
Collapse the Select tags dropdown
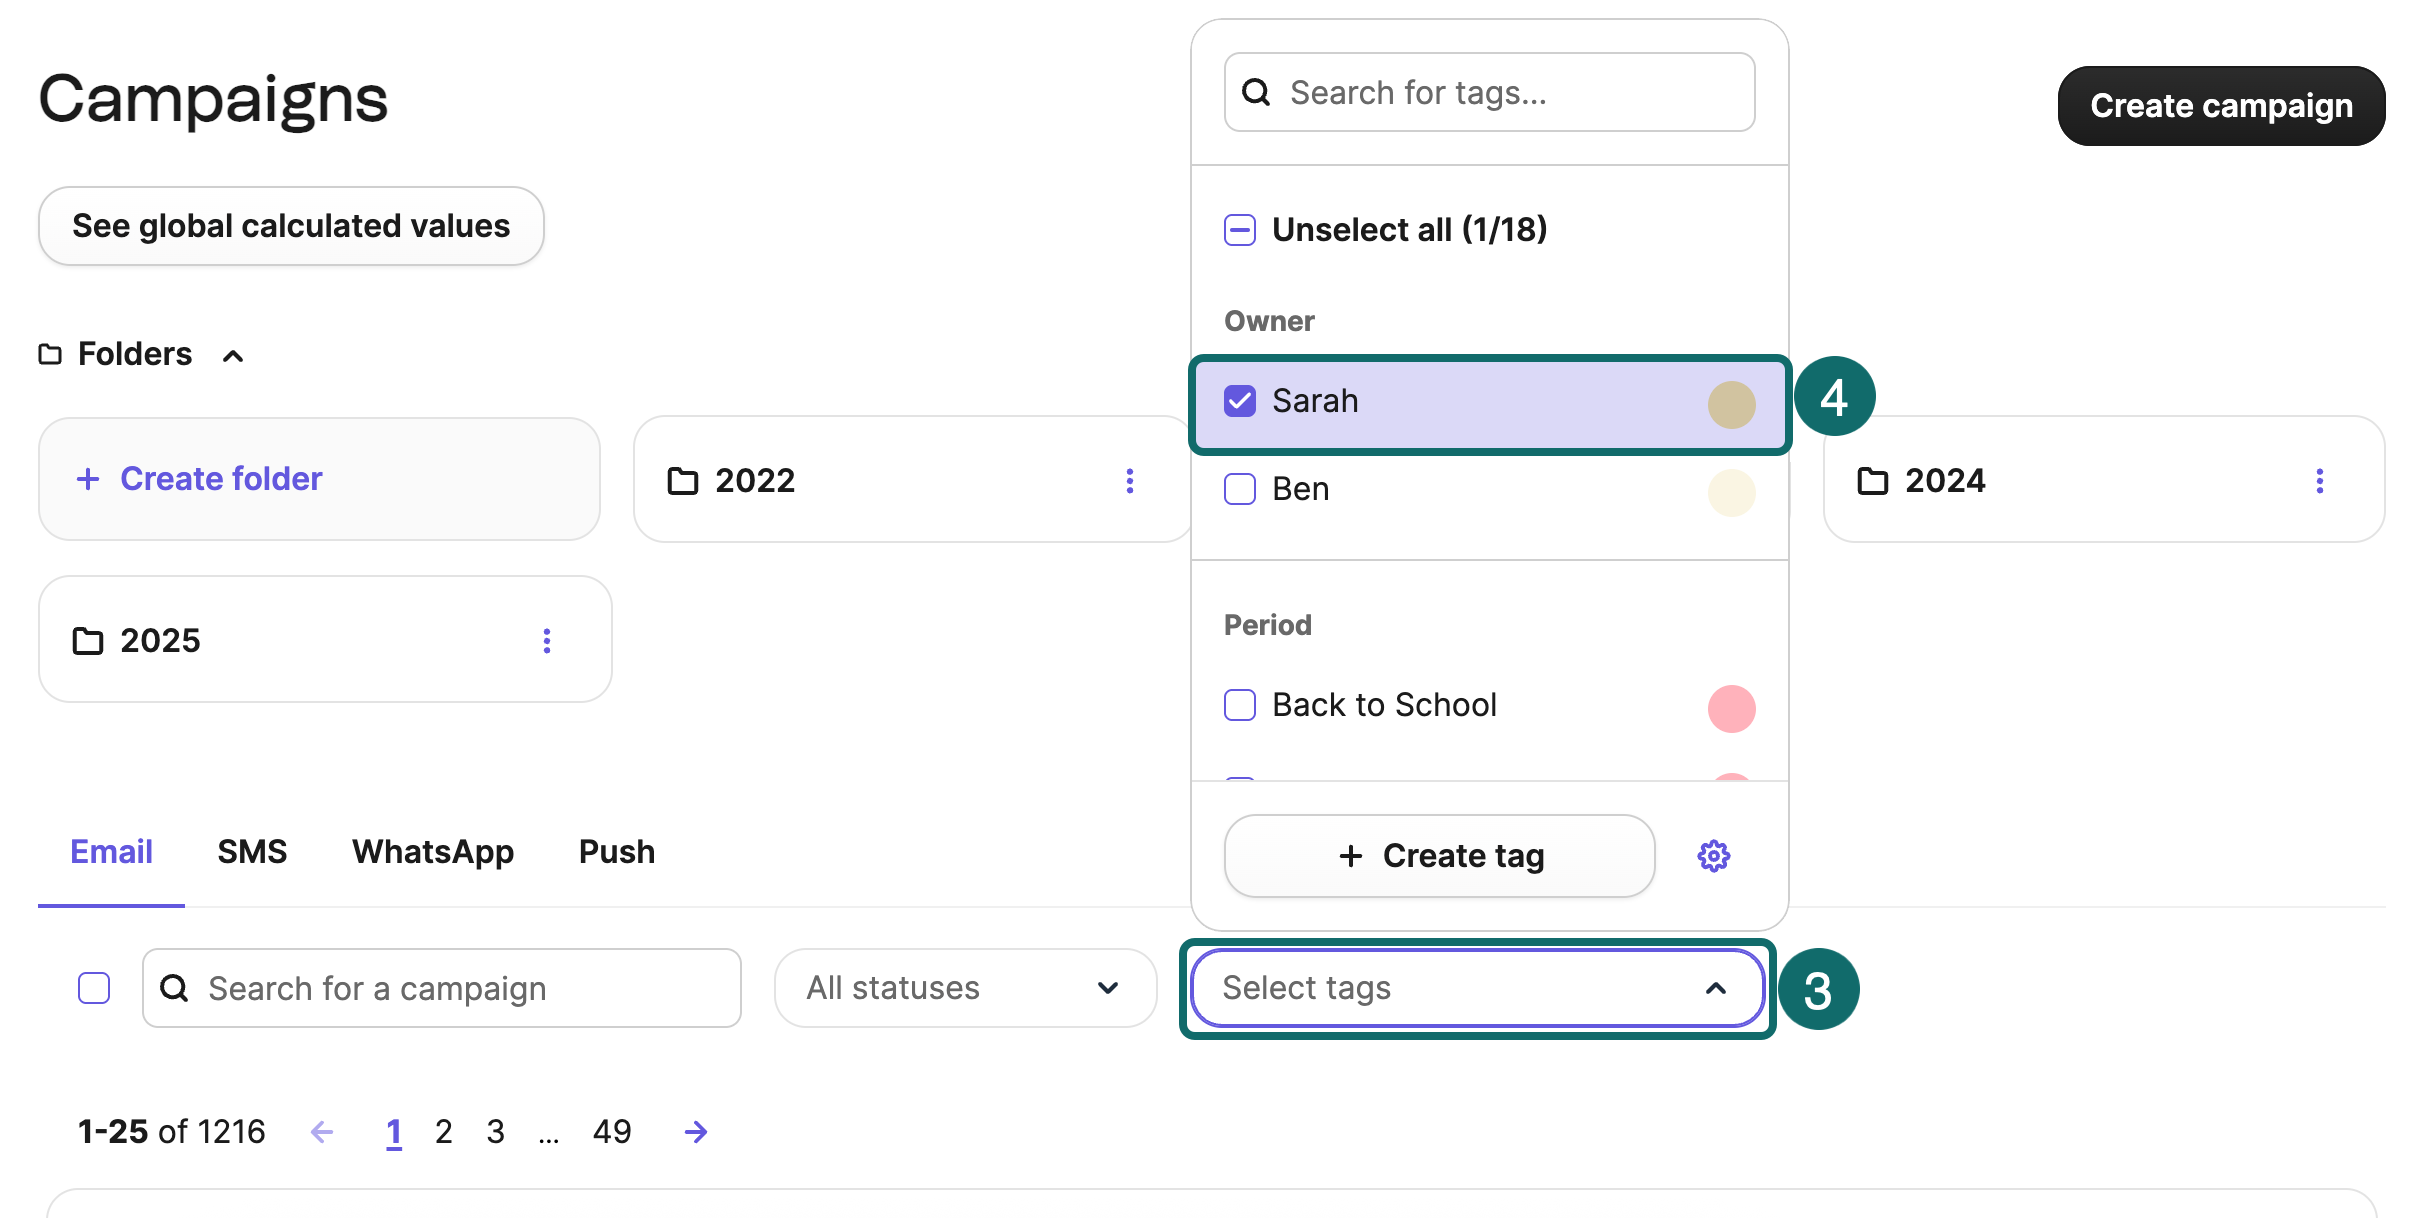tap(1715, 988)
